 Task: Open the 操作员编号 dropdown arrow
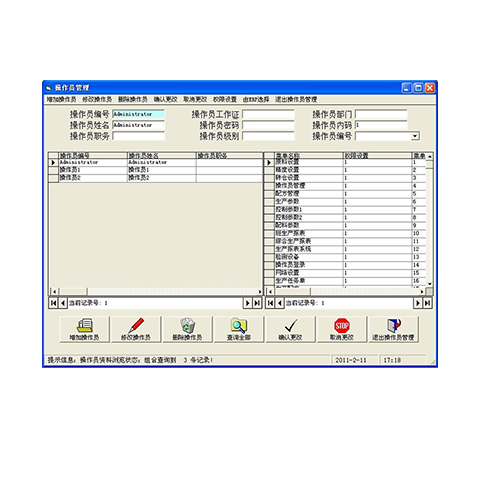[x=415, y=136]
